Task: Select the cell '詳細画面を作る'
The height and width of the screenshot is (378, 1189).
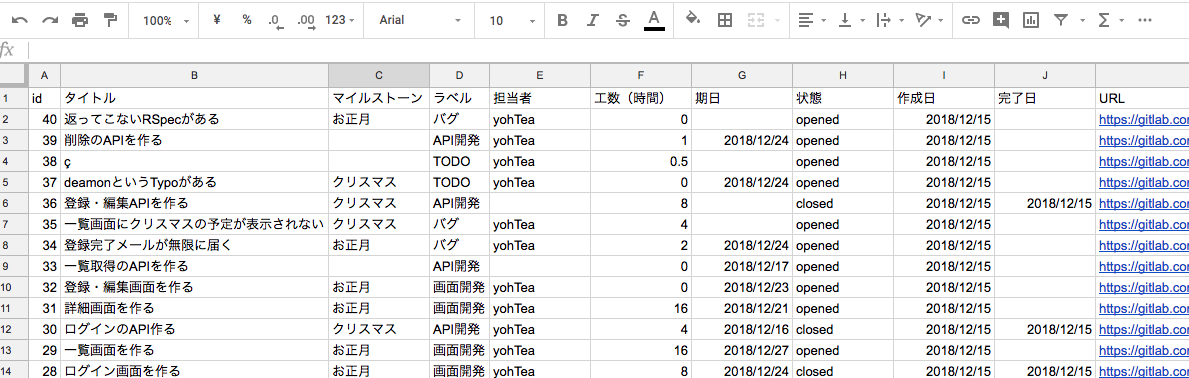Action: click(195, 308)
